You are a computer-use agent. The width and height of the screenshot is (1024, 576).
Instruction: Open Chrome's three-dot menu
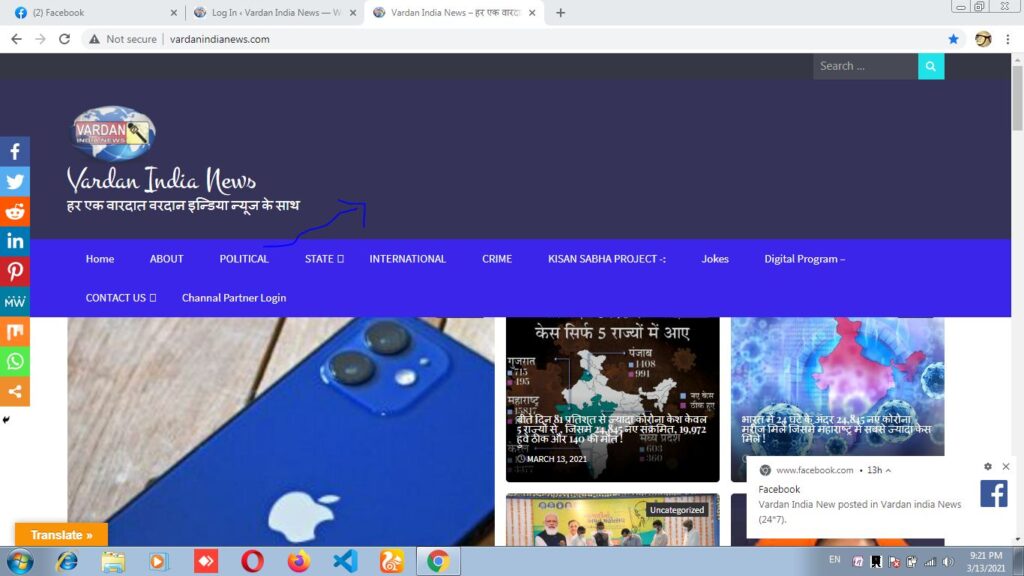1008,39
